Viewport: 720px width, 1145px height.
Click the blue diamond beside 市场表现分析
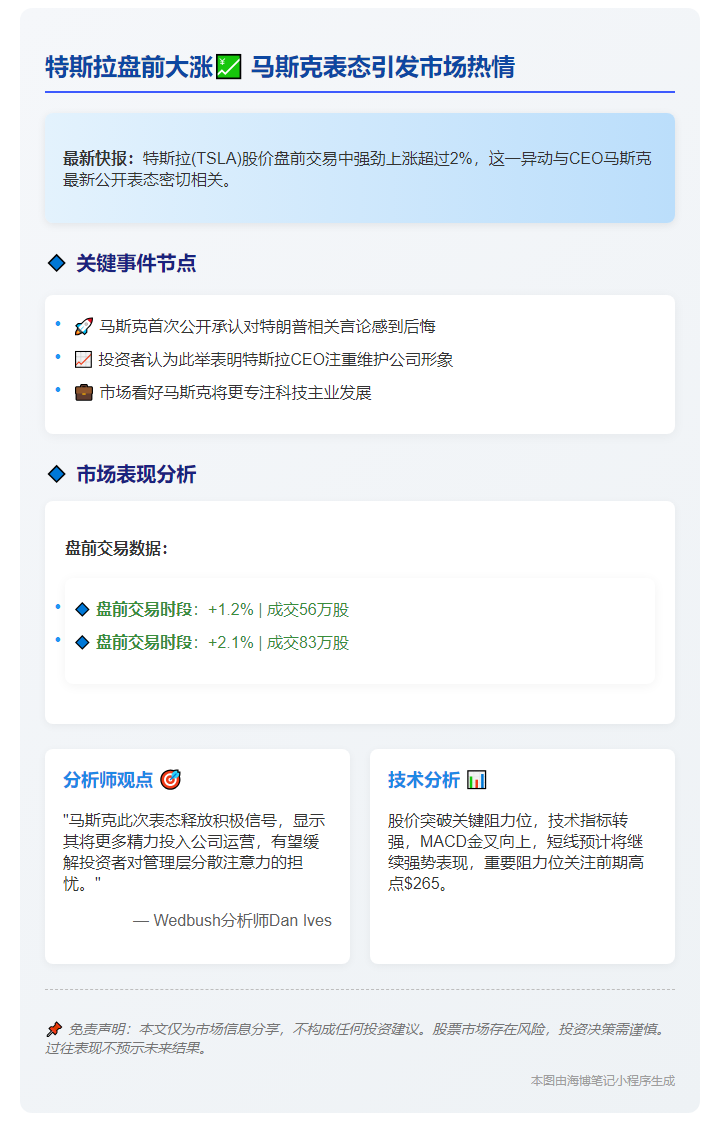56,474
